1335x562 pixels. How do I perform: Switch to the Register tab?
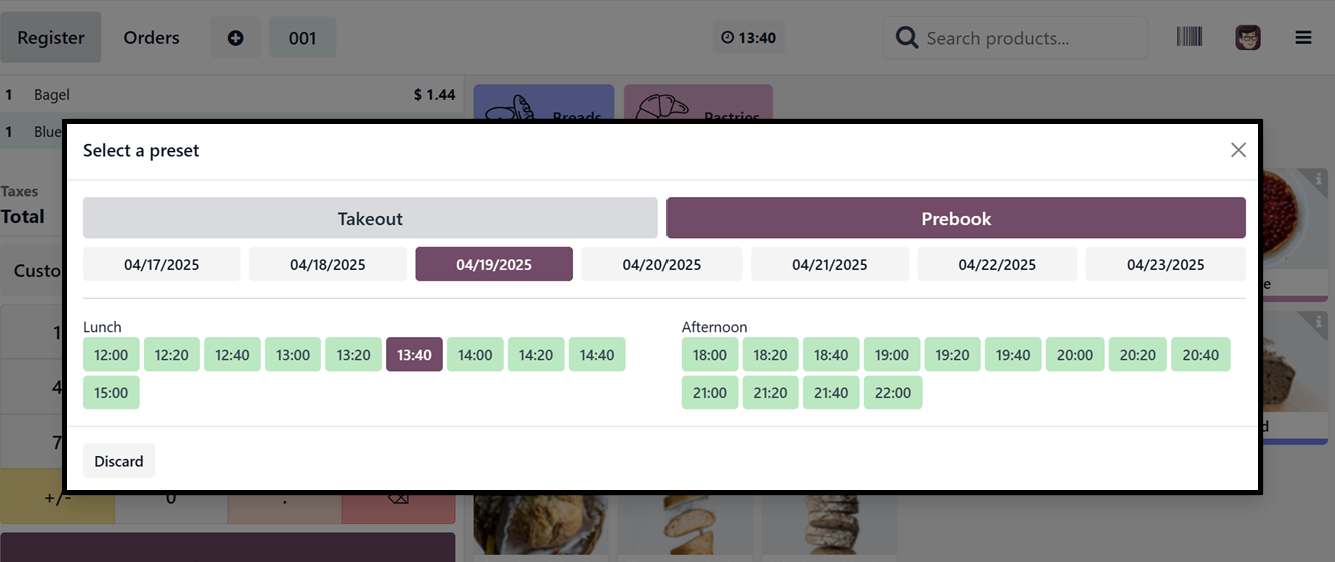click(51, 38)
